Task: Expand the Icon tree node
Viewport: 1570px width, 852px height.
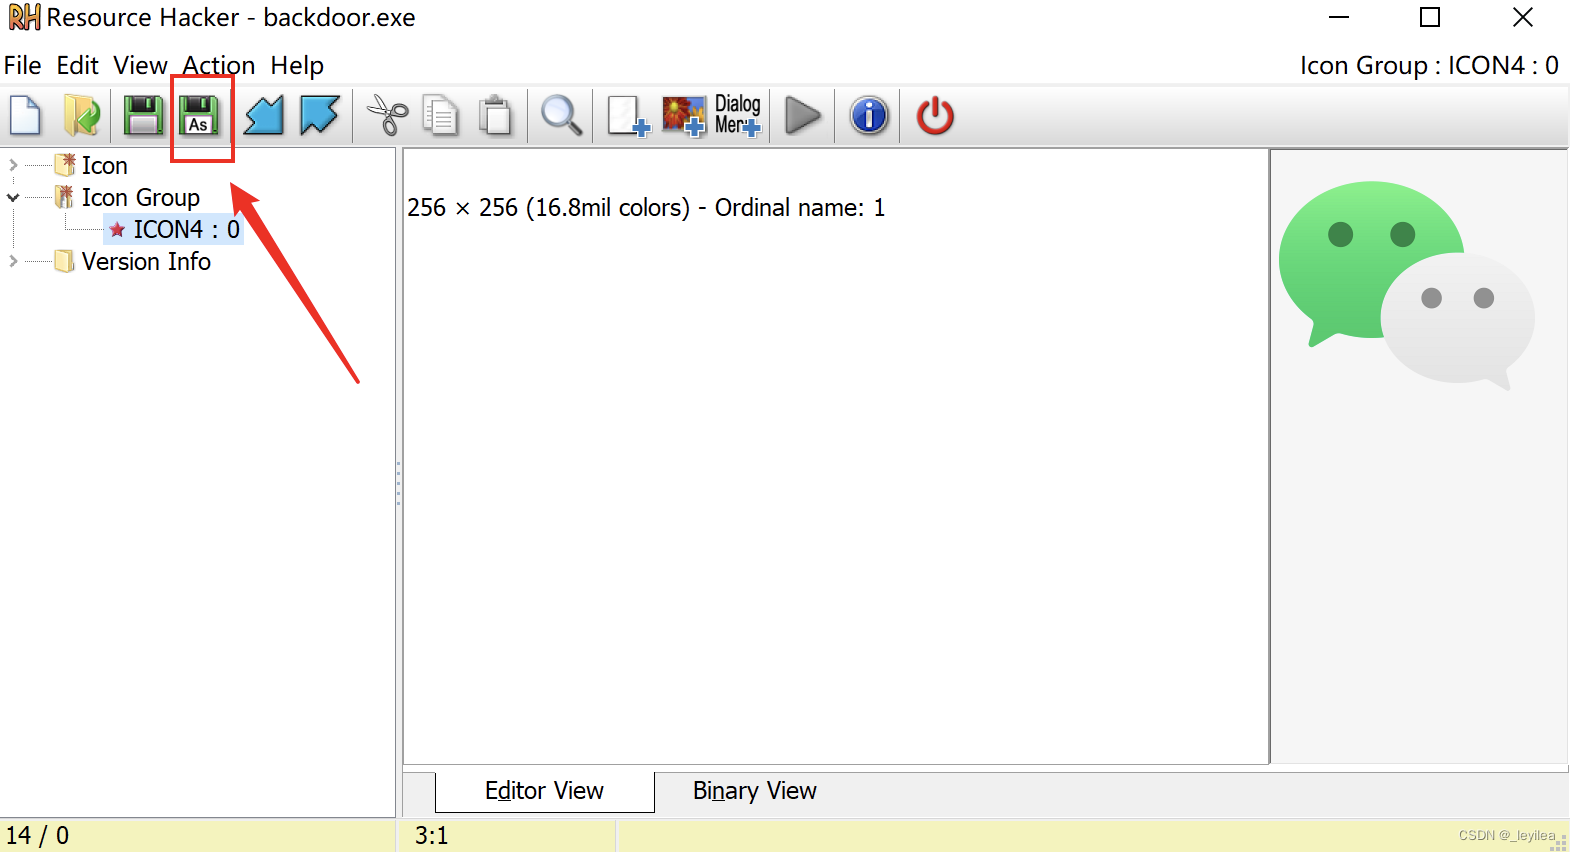Action: 13,165
